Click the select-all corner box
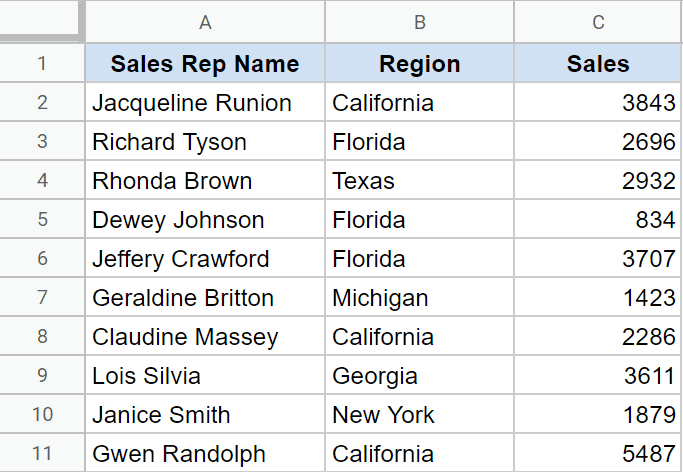This screenshot has width=683, height=472. pos(41,21)
